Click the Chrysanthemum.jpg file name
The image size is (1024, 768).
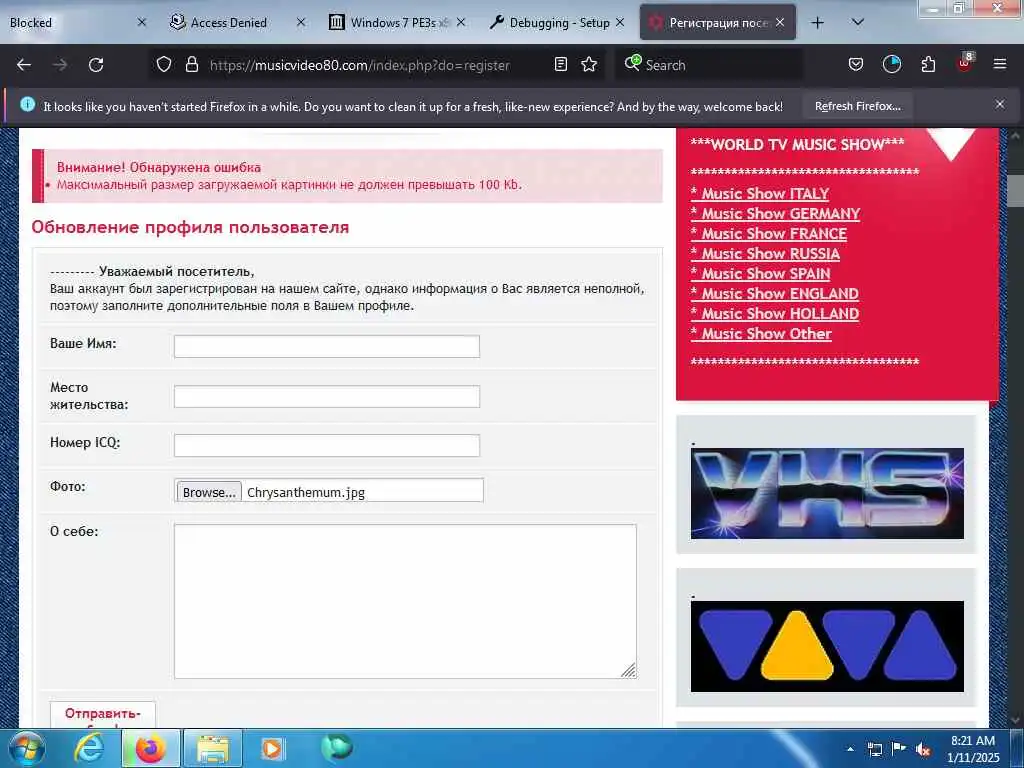tap(306, 492)
